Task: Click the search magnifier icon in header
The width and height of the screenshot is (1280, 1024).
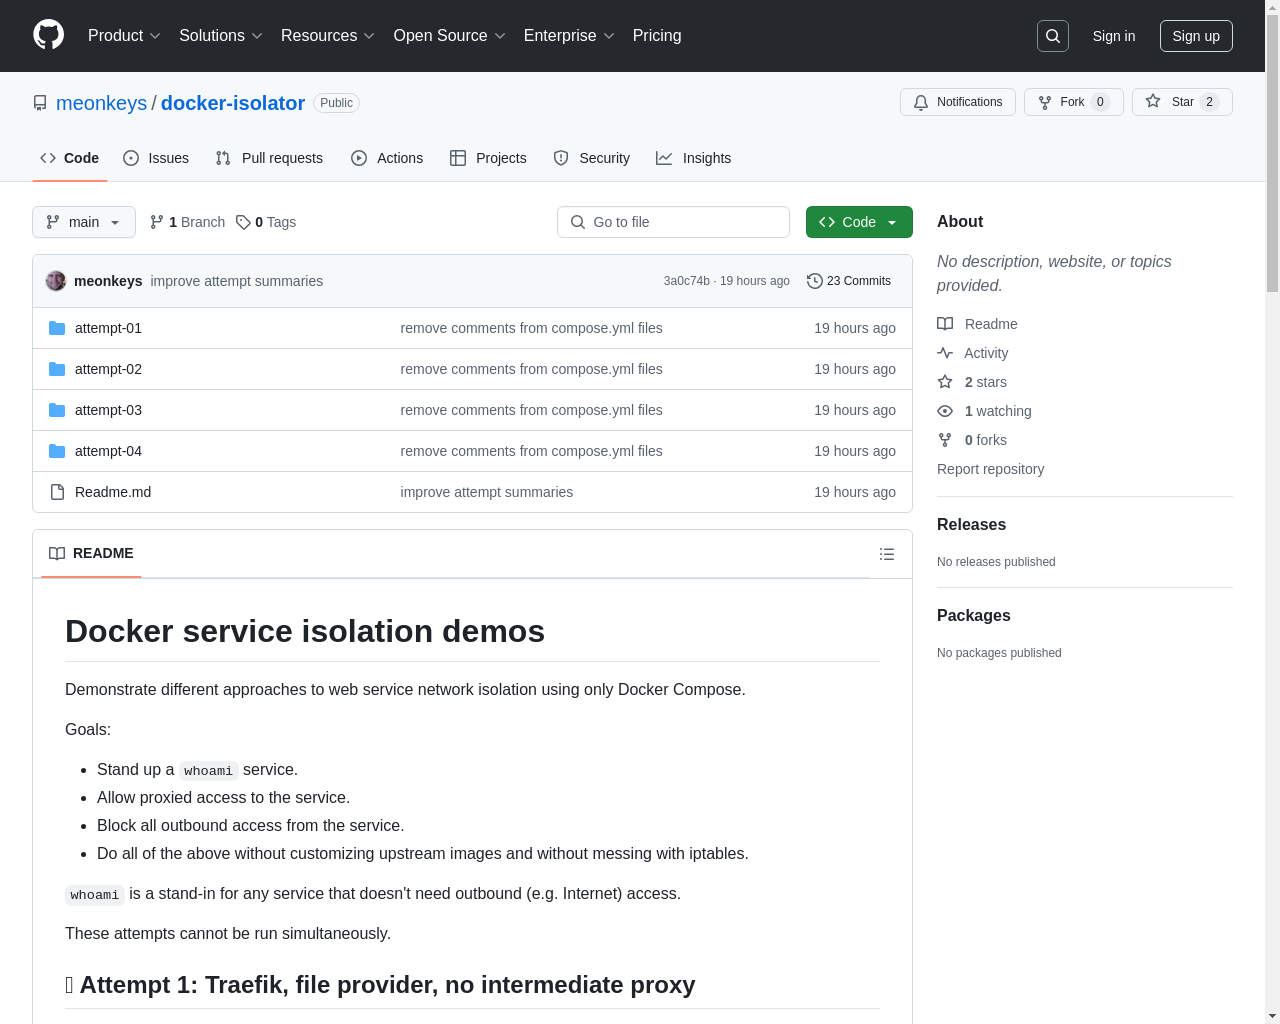Action: click(x=1053, y=36)
